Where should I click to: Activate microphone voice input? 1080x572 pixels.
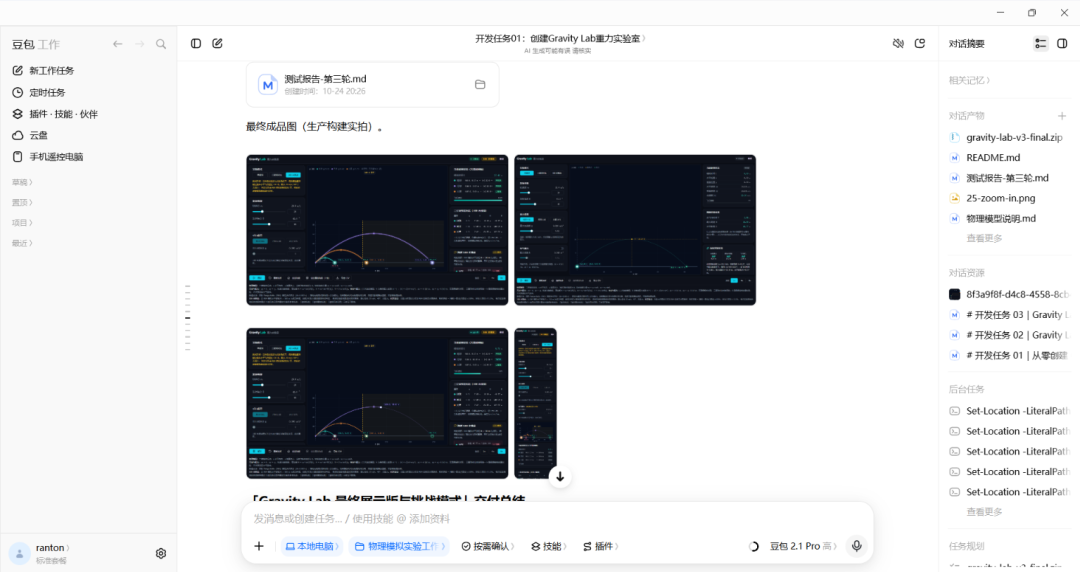coord(856,546)
